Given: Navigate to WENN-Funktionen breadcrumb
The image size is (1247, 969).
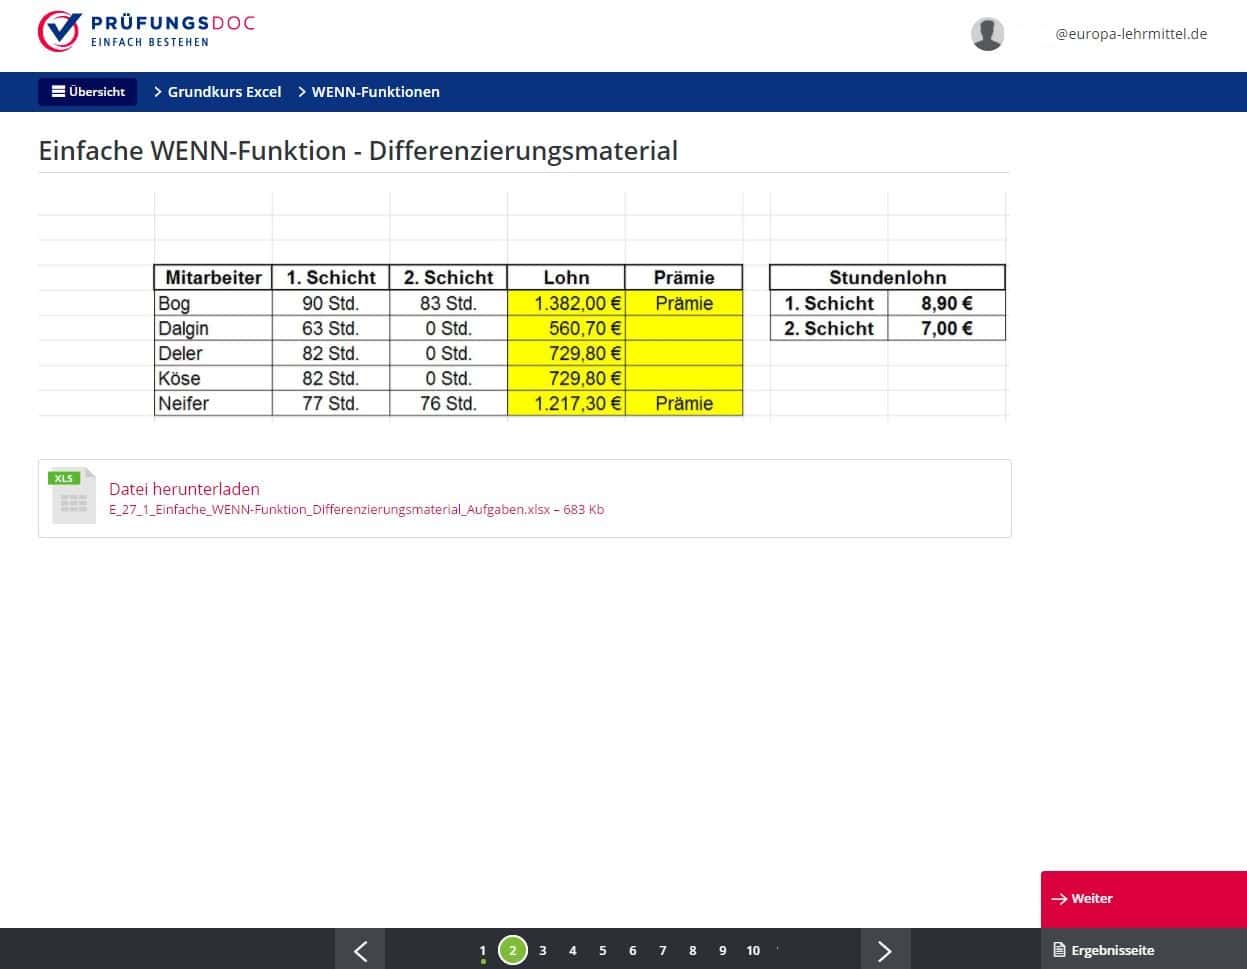Looking at the screenshot, I should click(375, 92).
